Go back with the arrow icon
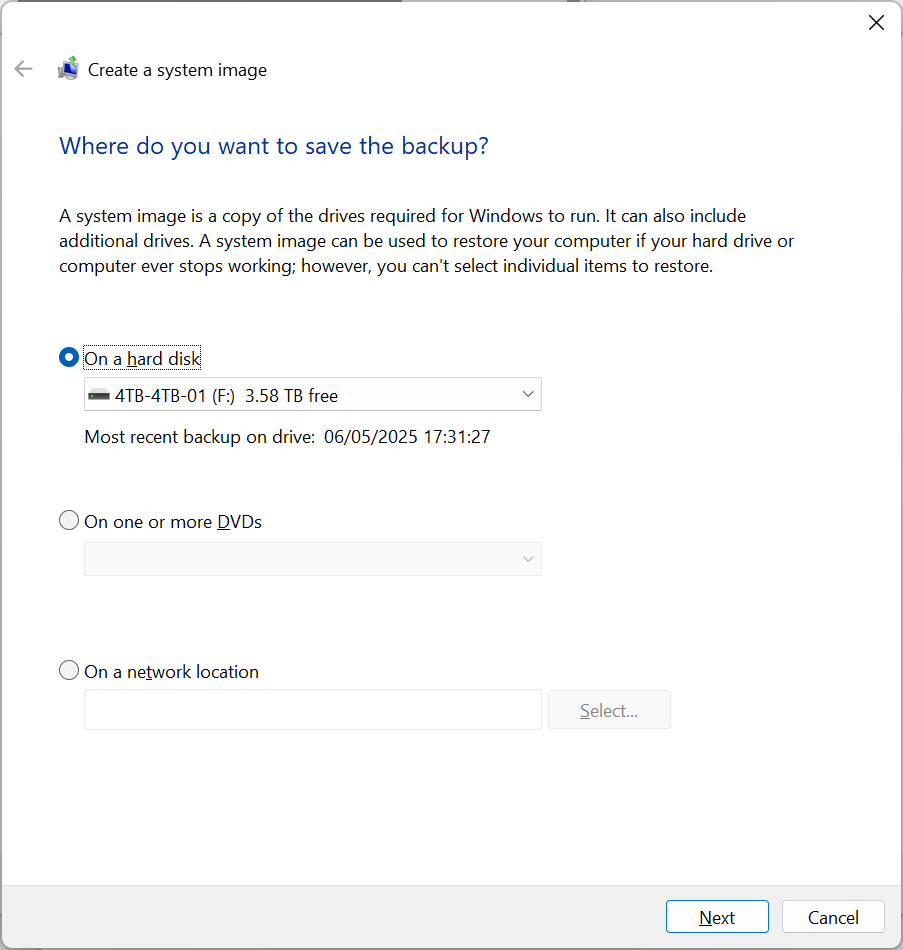The image size is (903, 950). coord(24,69)
